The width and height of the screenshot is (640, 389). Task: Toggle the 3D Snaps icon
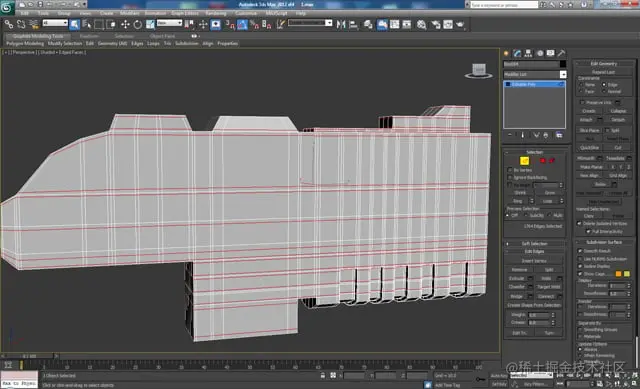pos(230,24)
